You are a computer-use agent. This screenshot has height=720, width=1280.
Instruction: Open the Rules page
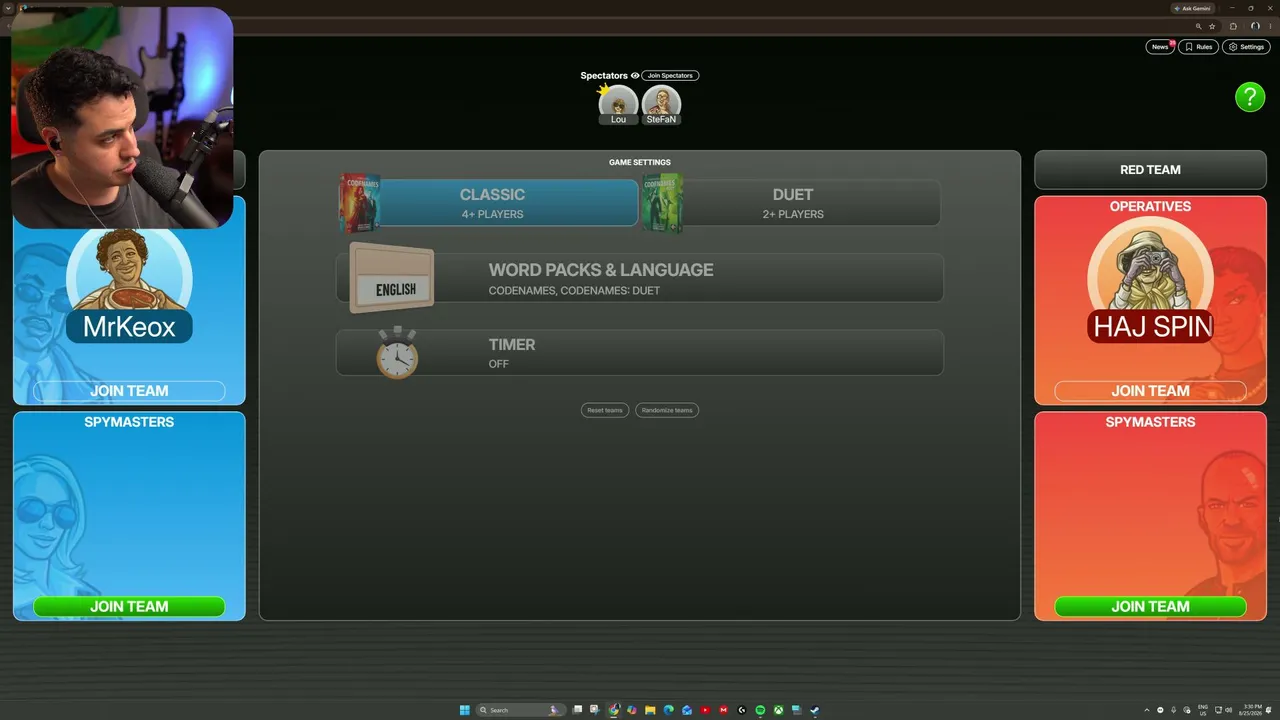(x=1198, y=47)
